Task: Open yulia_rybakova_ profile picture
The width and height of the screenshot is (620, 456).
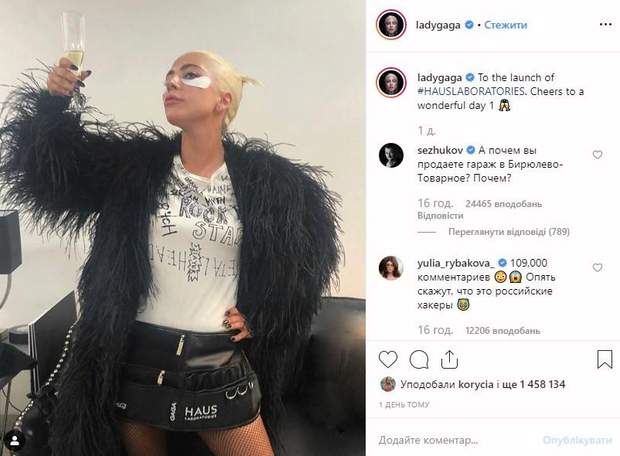Action: [391, 268]
